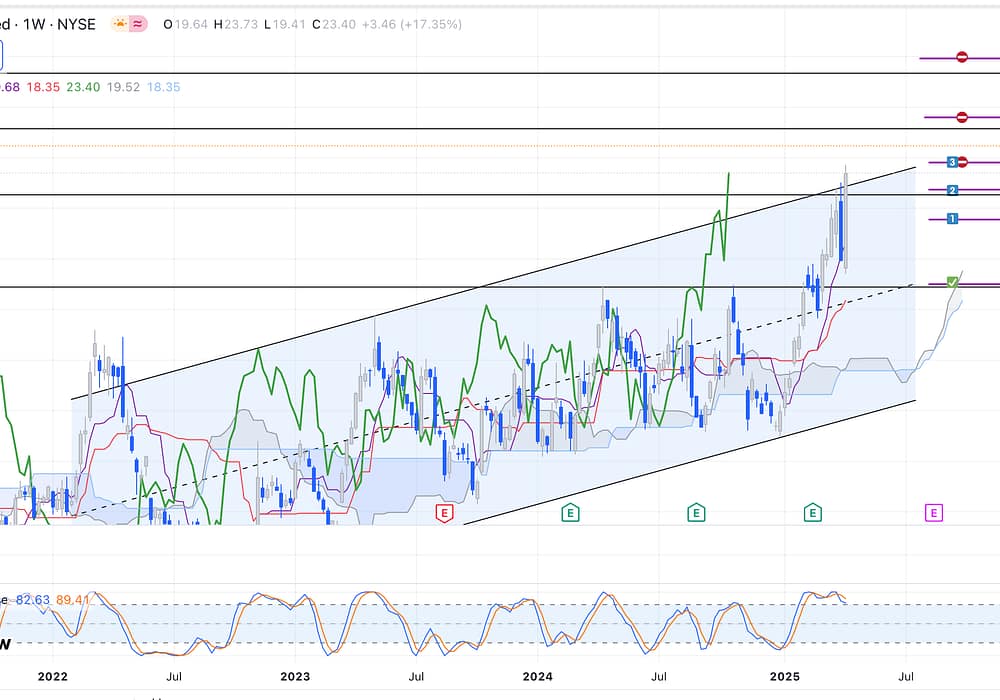Image resolution: width=1000 pixels, height=700 pixels.
Task: Click the blue label numbered 3
Action: point(952,162)
